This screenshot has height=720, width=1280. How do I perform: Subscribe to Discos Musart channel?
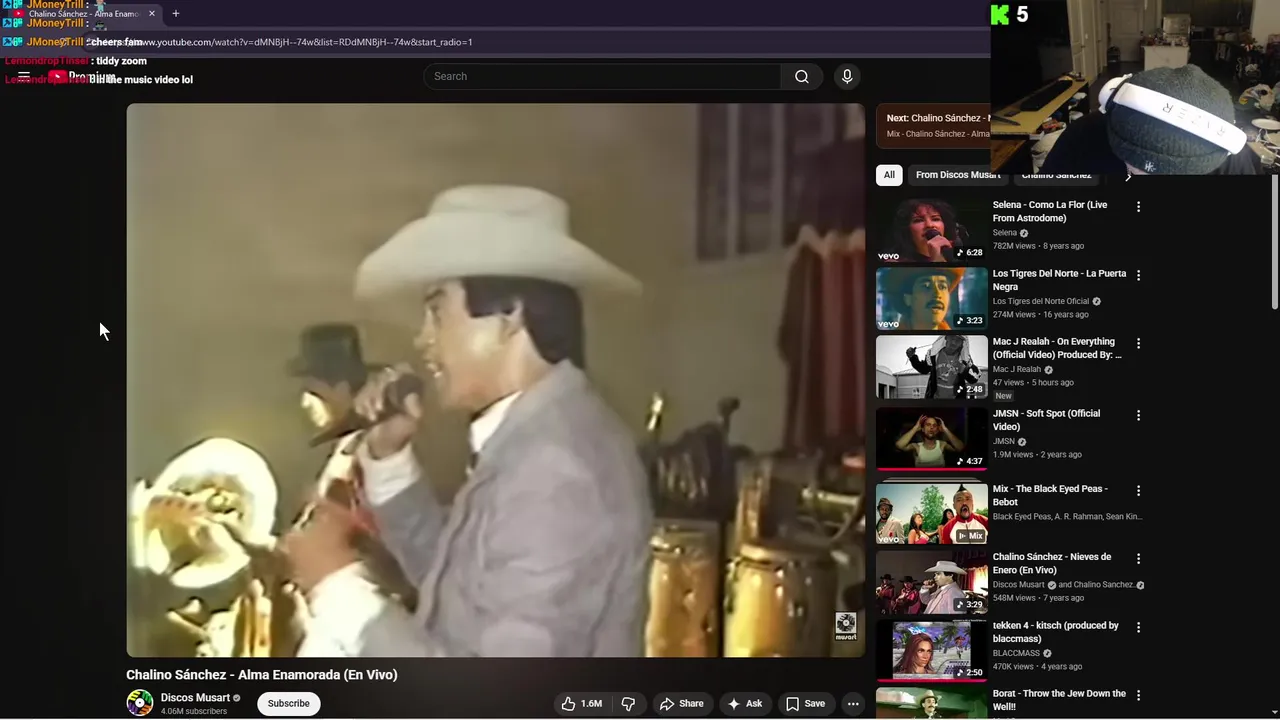point(288,704)
